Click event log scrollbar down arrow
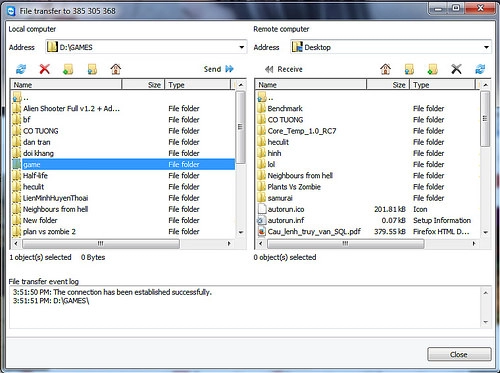Image resolution: width=500 pixels, height=373 pixels. [x=486, y=322]
